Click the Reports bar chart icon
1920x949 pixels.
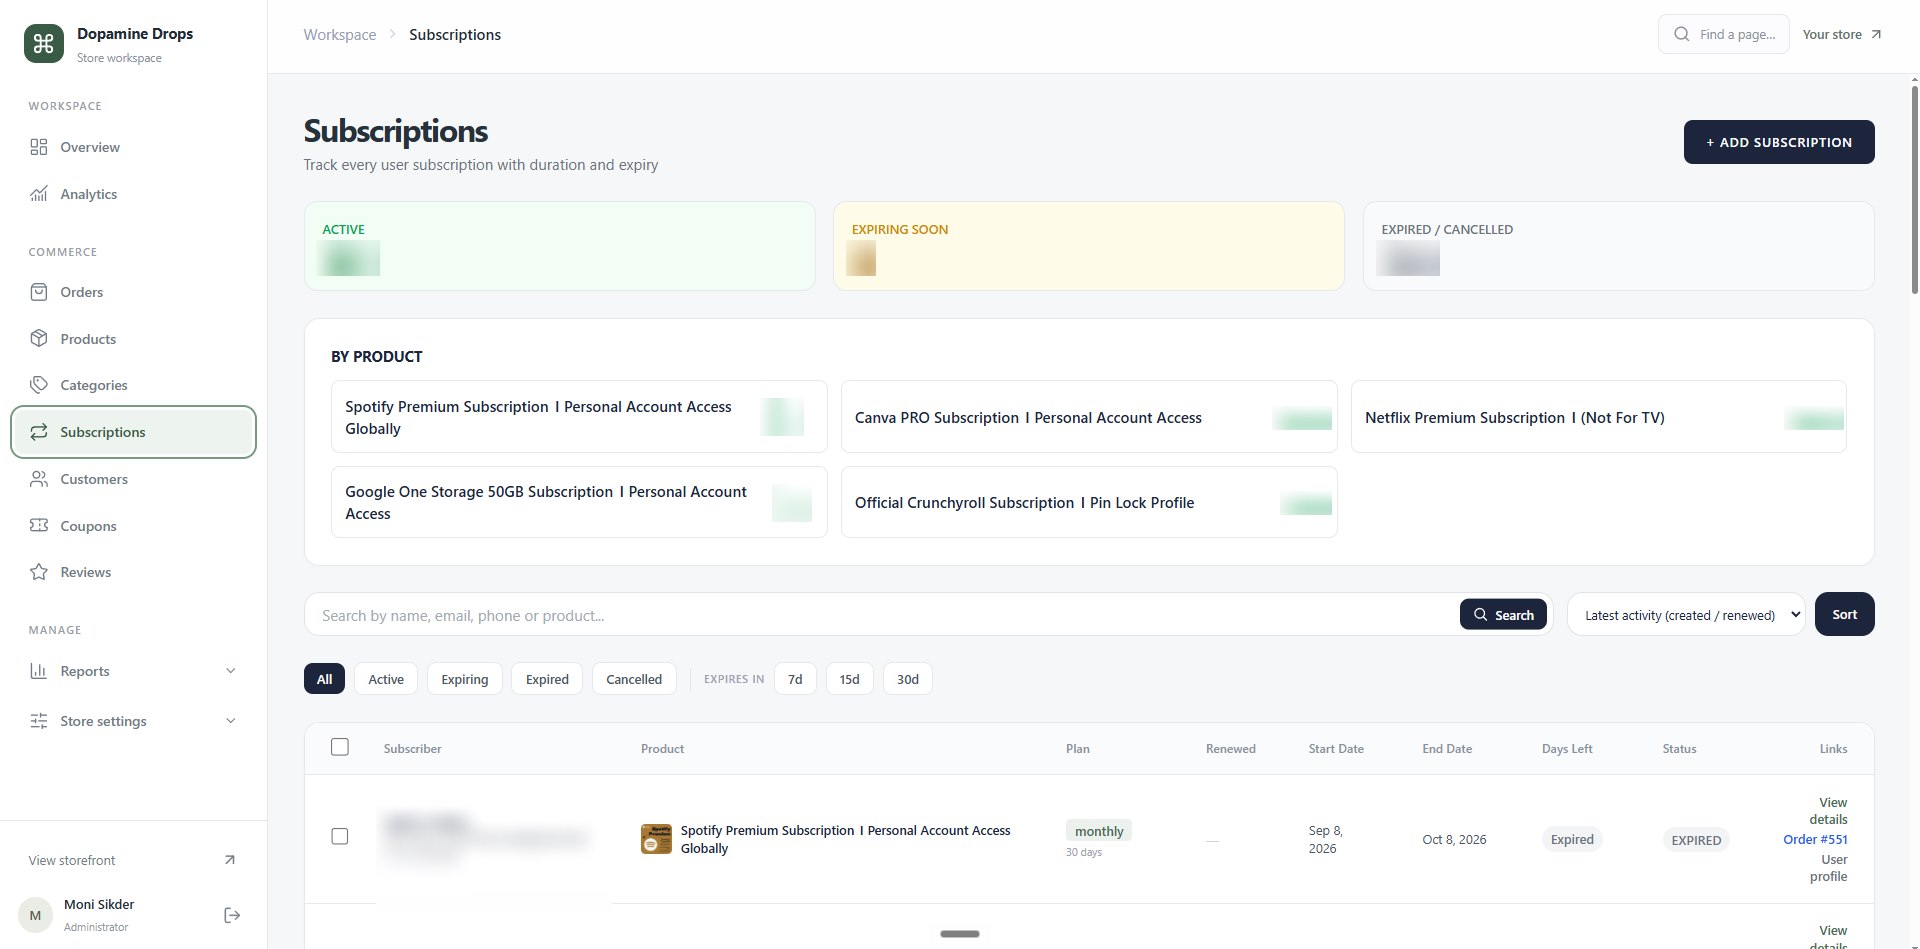39,671
